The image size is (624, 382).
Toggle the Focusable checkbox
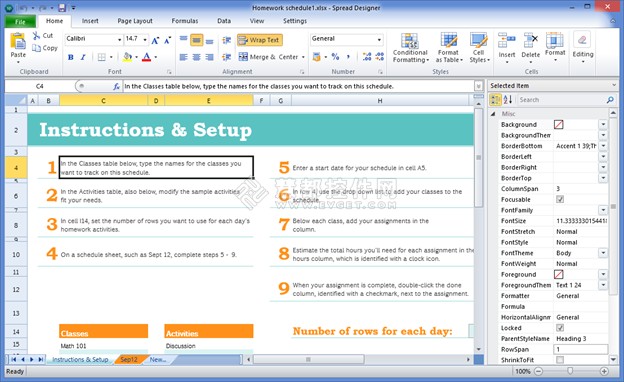point(560,199)
